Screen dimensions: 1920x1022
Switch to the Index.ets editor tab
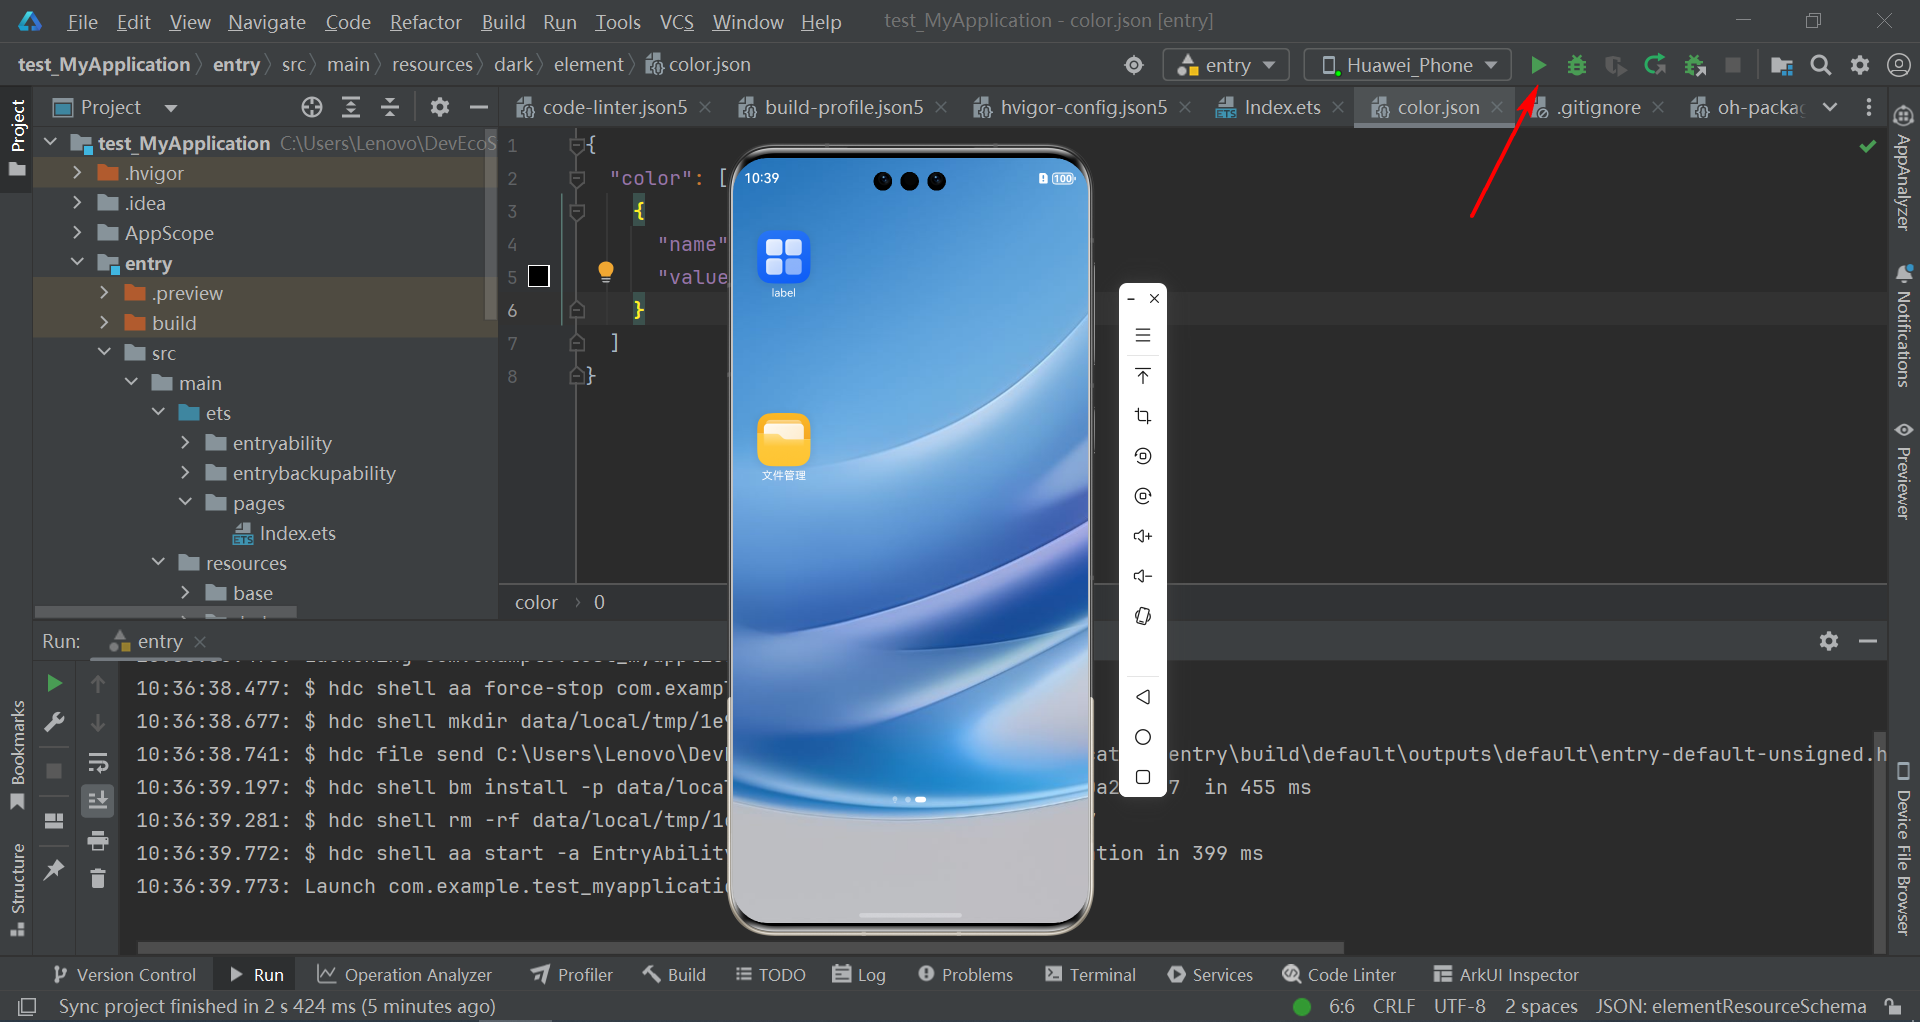[x=1281, y=107]
